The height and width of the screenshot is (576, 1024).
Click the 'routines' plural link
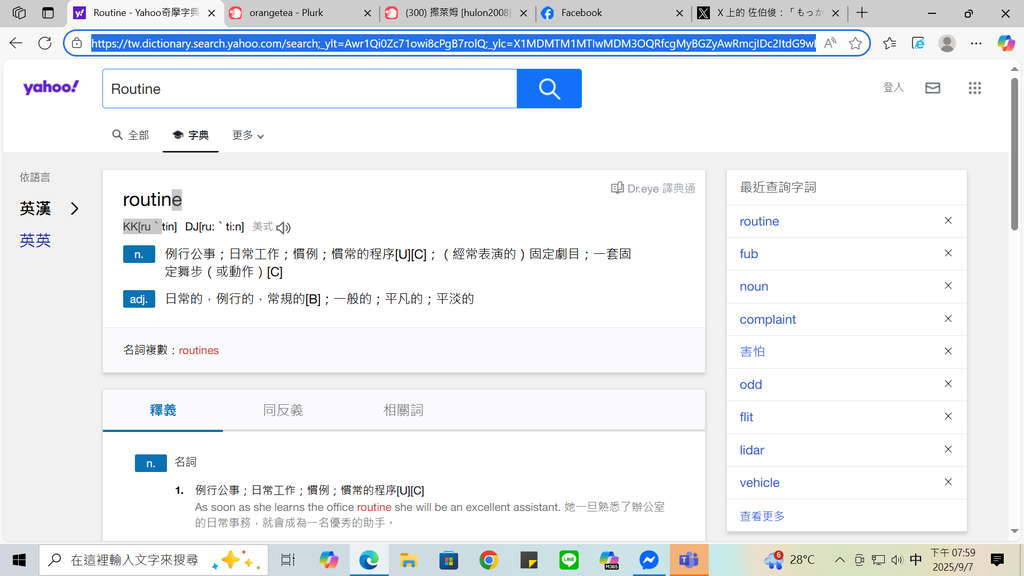(x=198, y=350)
